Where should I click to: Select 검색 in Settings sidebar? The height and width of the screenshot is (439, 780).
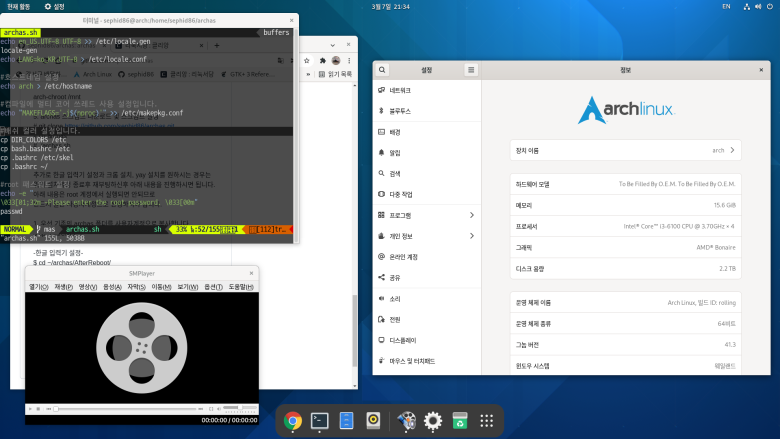(x=427, y=174)
